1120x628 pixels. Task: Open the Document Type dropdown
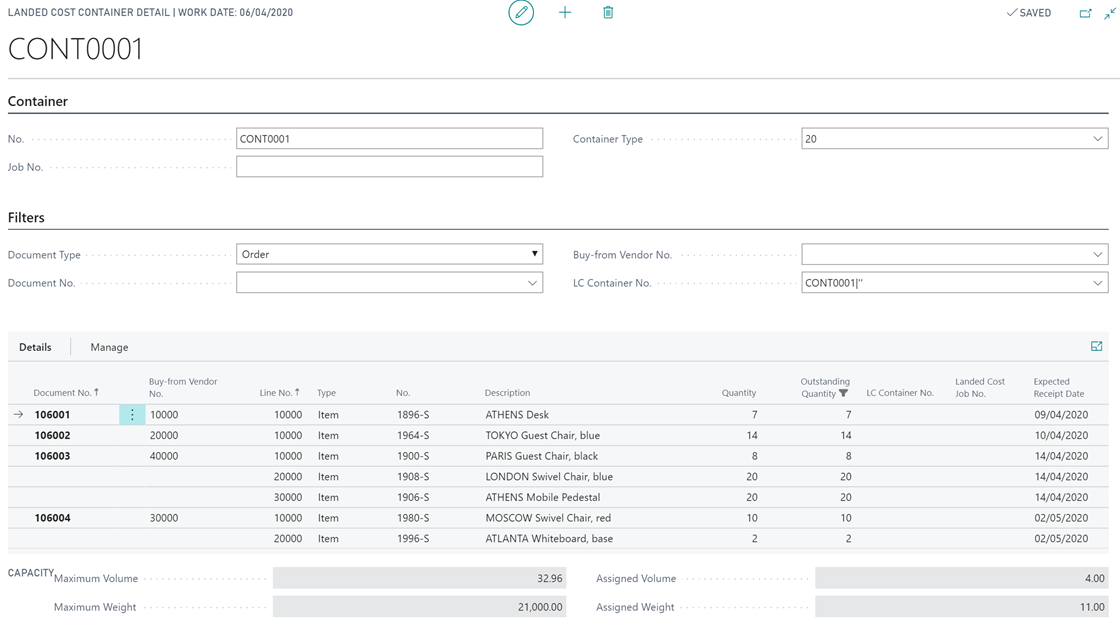[534, 255]
